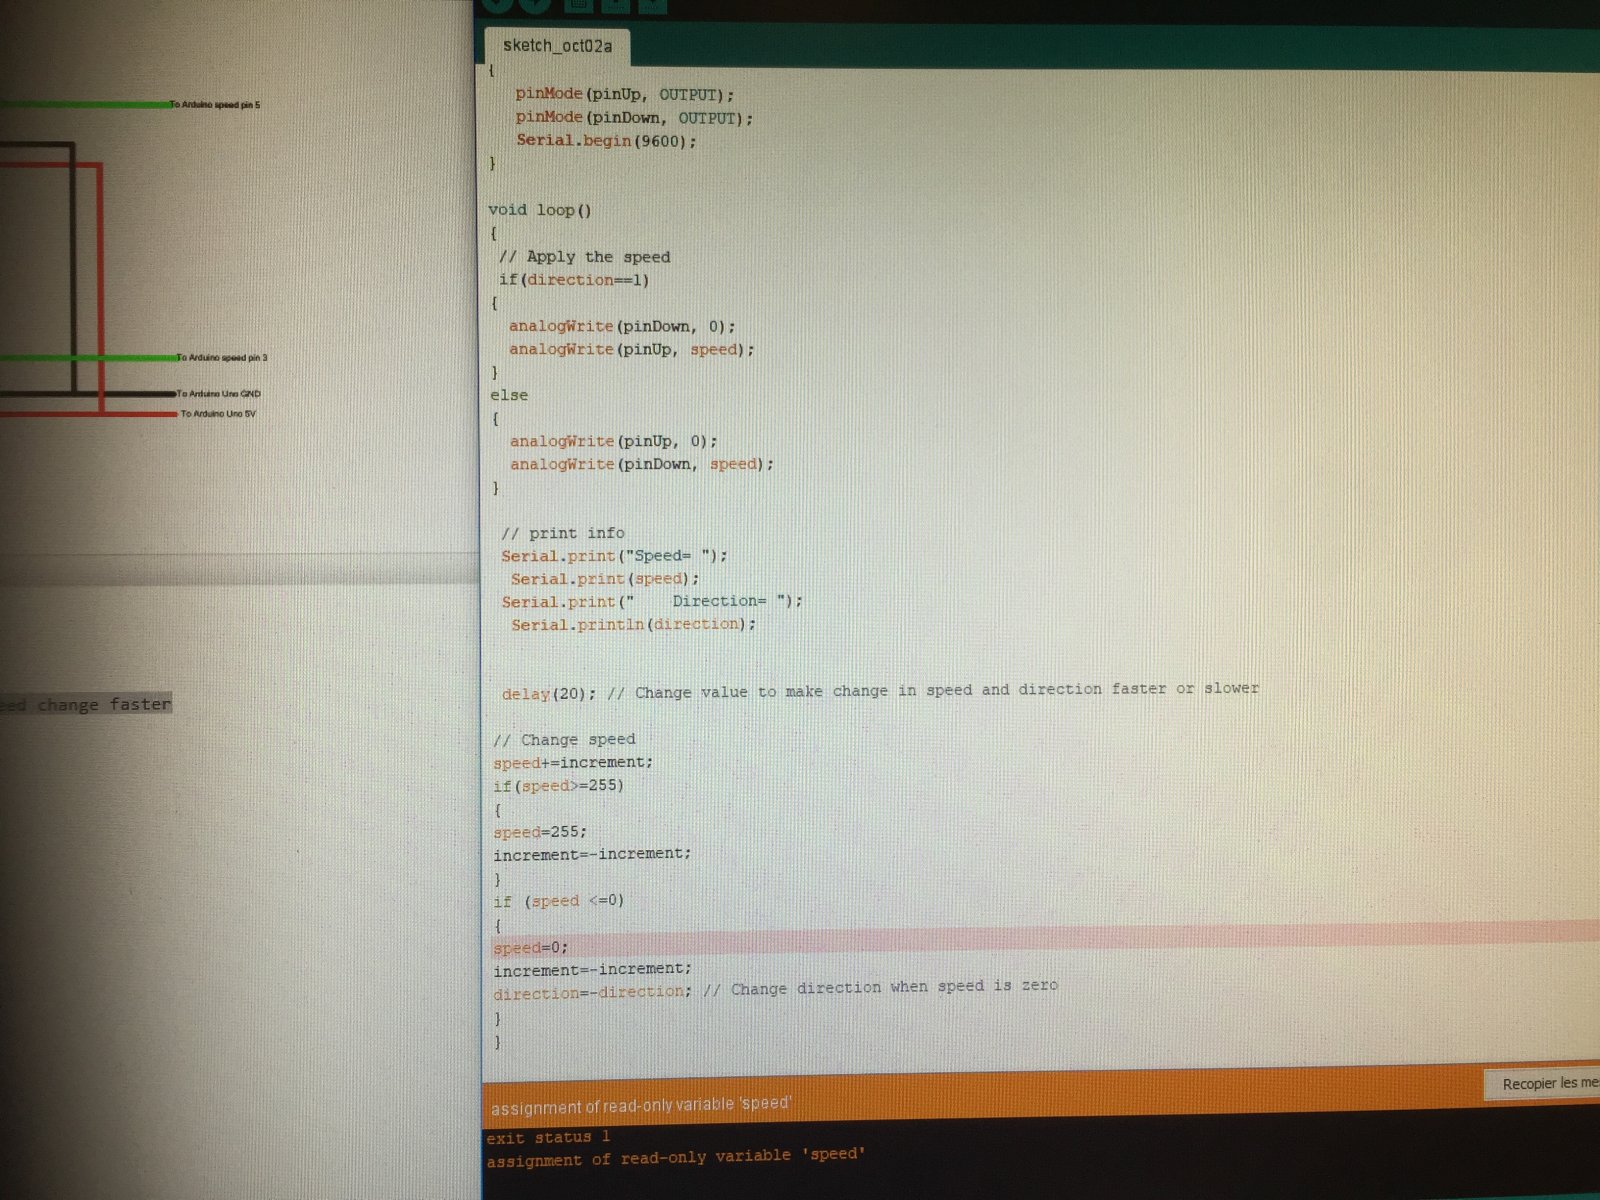
Task: Click "To Arduino Uno 5V" label in diagram window
Action: tap(218, 414)
